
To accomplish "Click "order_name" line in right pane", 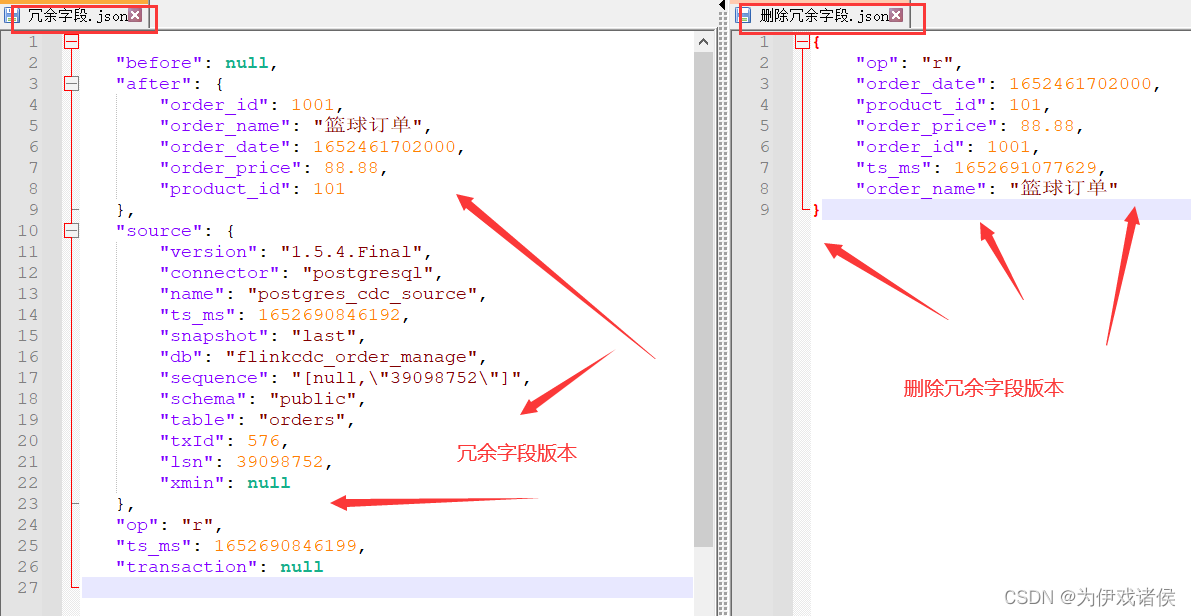I will coord(987,188).
